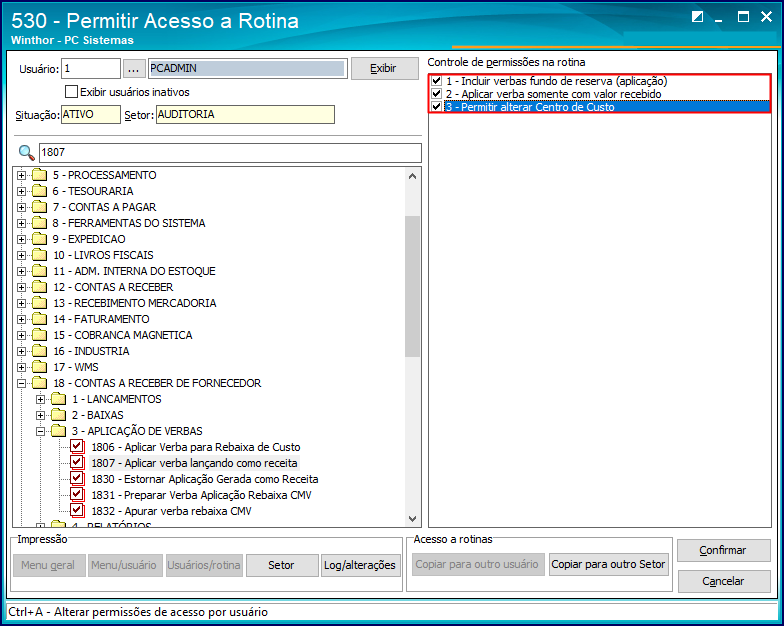Select '1832 - Apurar verba rebaixa CMV'

[172, 511]
